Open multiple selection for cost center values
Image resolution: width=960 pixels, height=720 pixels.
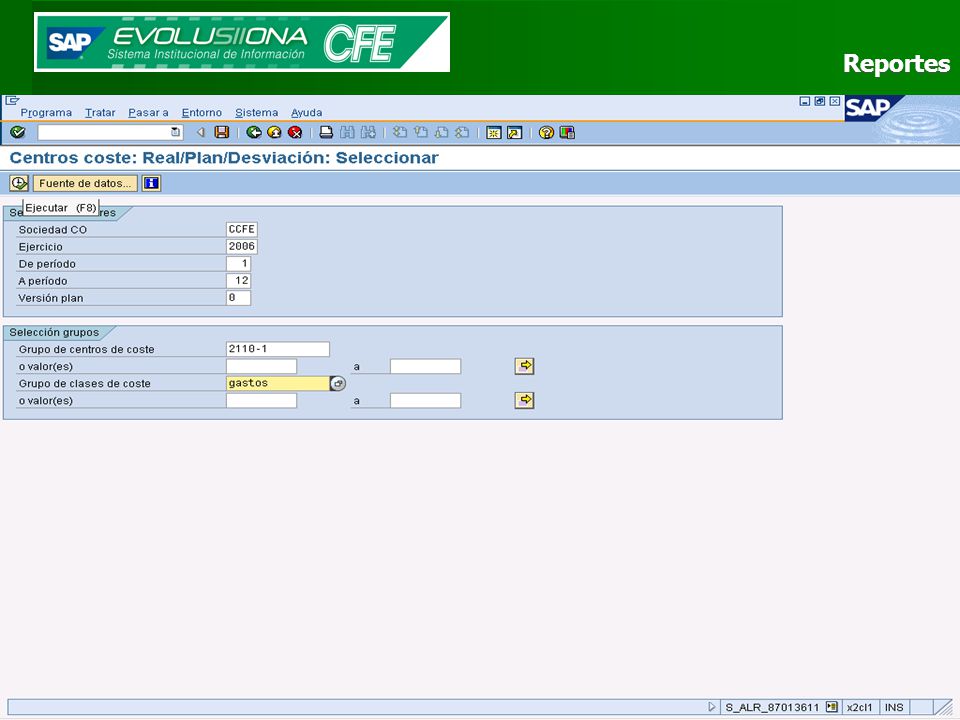point(524,366)
